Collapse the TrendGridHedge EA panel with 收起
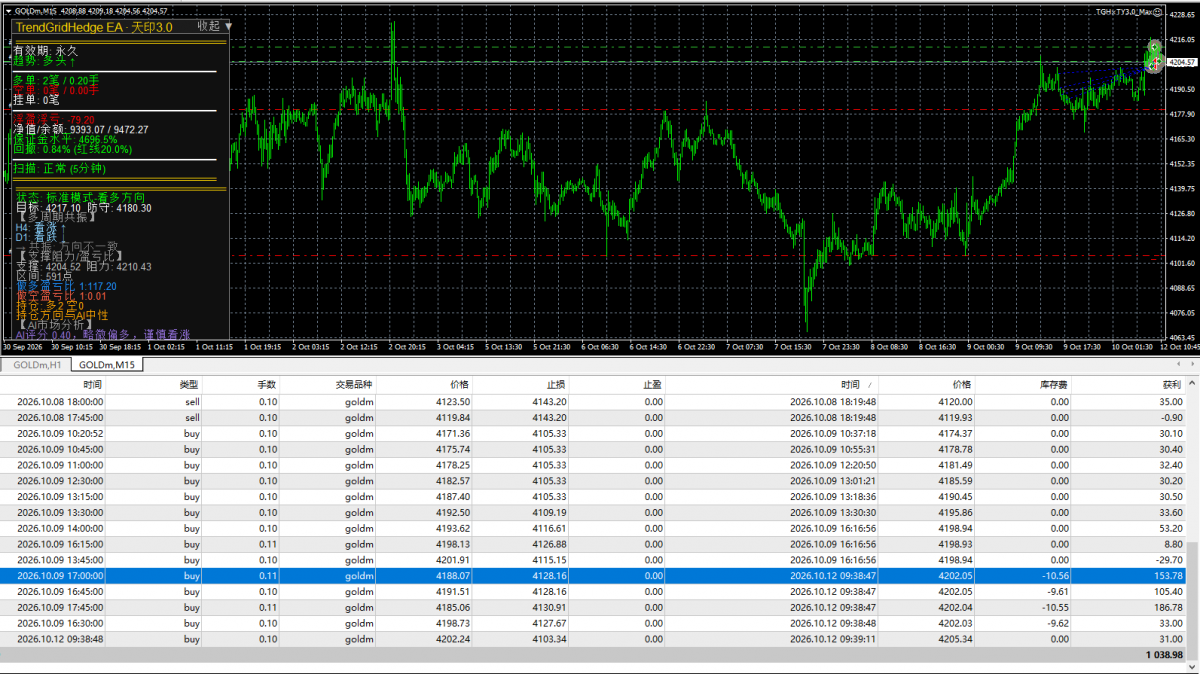Image resolution: width=1200 pixels, height=674 pixels. click(x=208, y=27)
